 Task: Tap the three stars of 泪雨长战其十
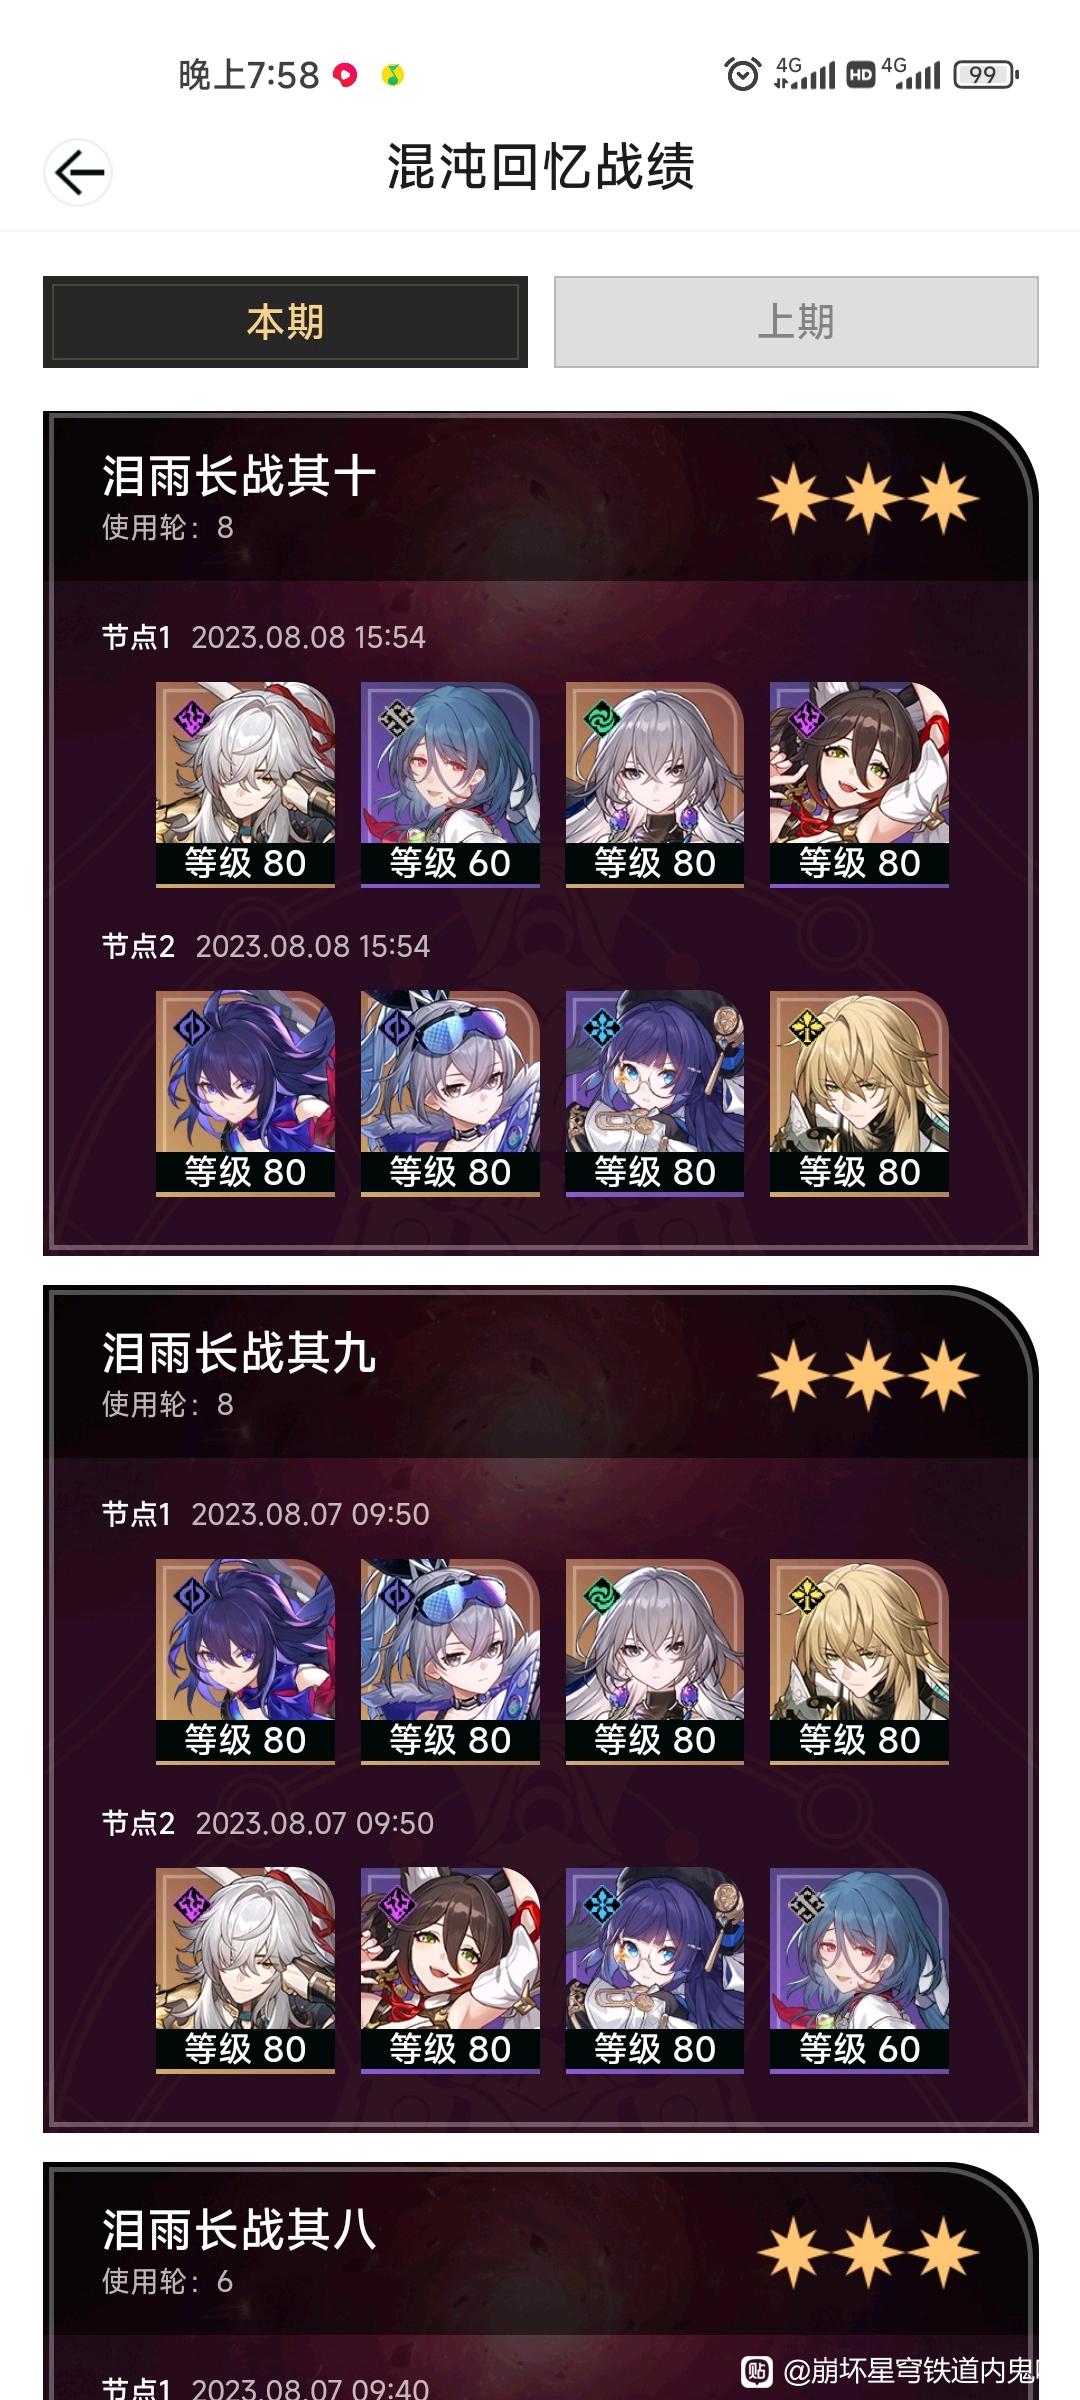(868, 498)
